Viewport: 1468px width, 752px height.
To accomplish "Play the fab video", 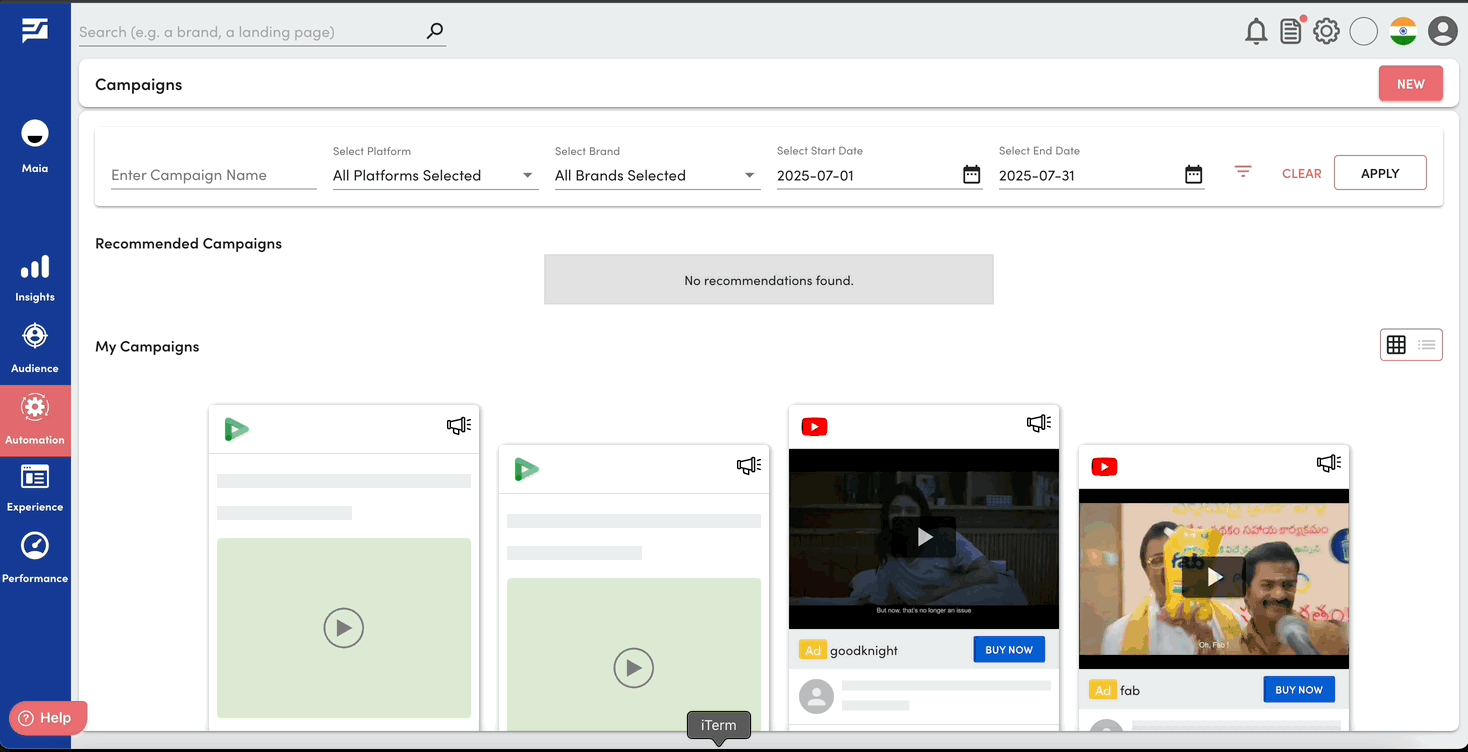I will point(1214,578).
